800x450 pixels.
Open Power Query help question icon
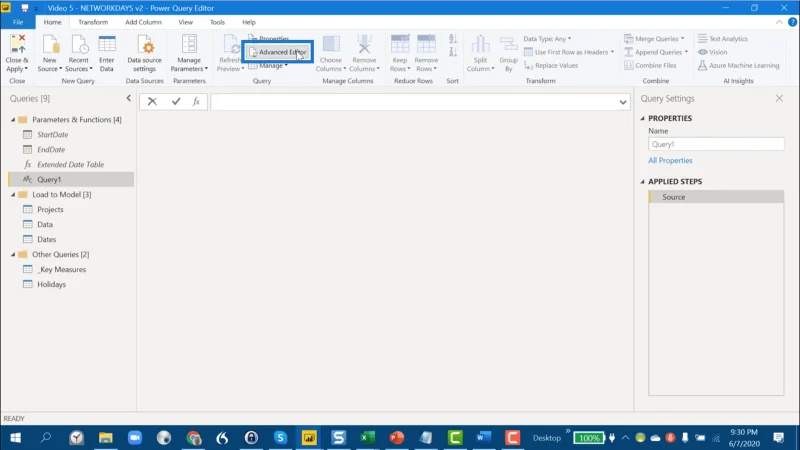[792, 22]
